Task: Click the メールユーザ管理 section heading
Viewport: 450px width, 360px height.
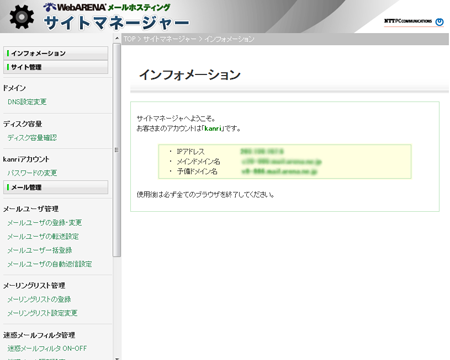Action: pos(31,209)
